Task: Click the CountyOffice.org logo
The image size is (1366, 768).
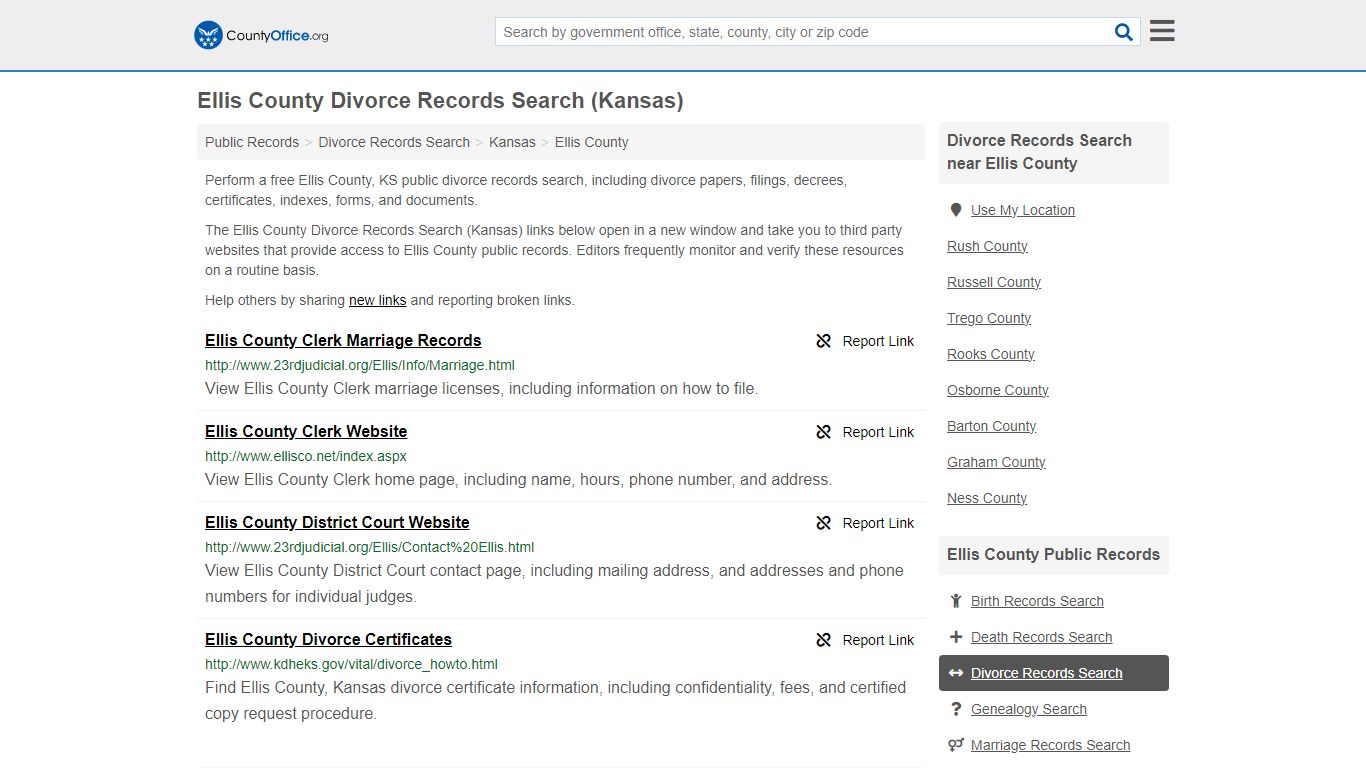Action: [261, 35]
